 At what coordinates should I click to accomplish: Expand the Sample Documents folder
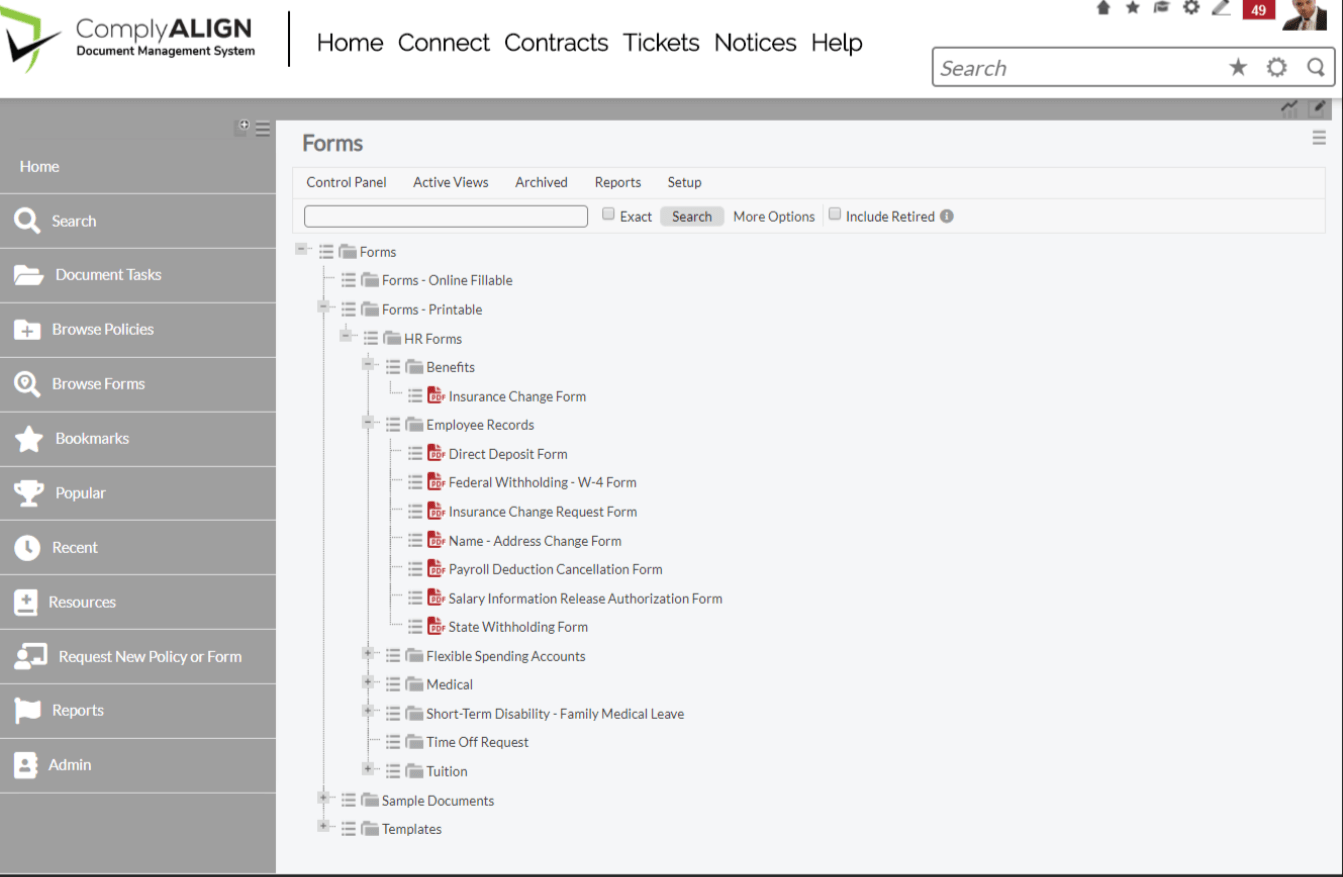click(323, 798)
